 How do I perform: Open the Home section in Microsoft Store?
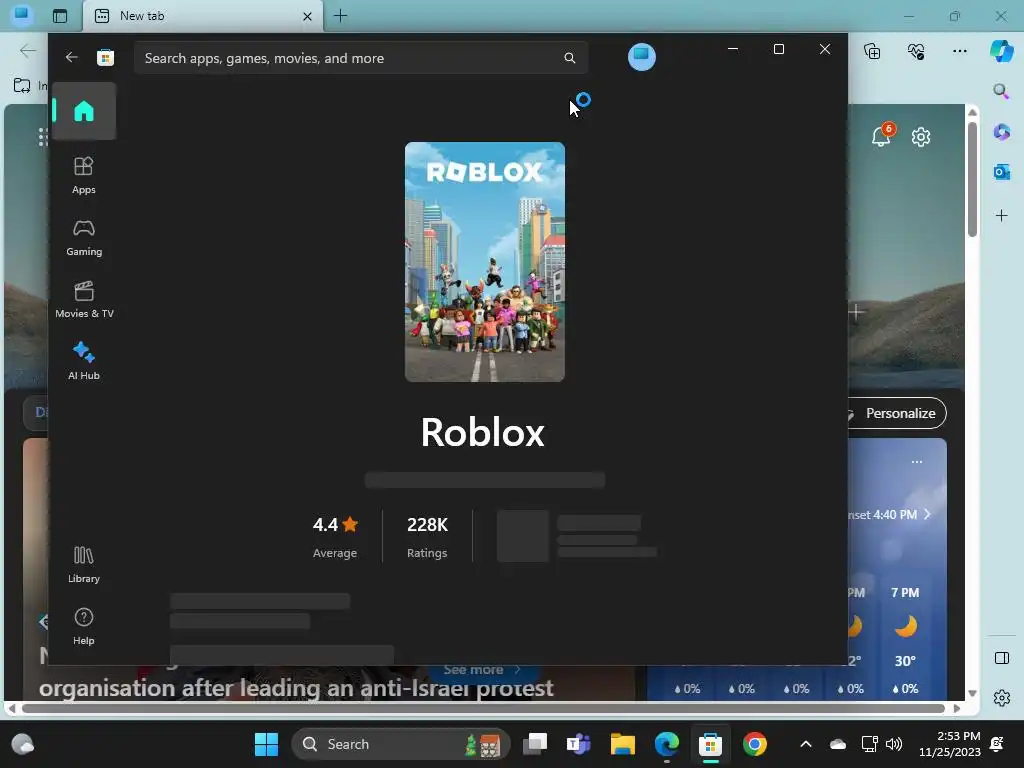[84, 111]
